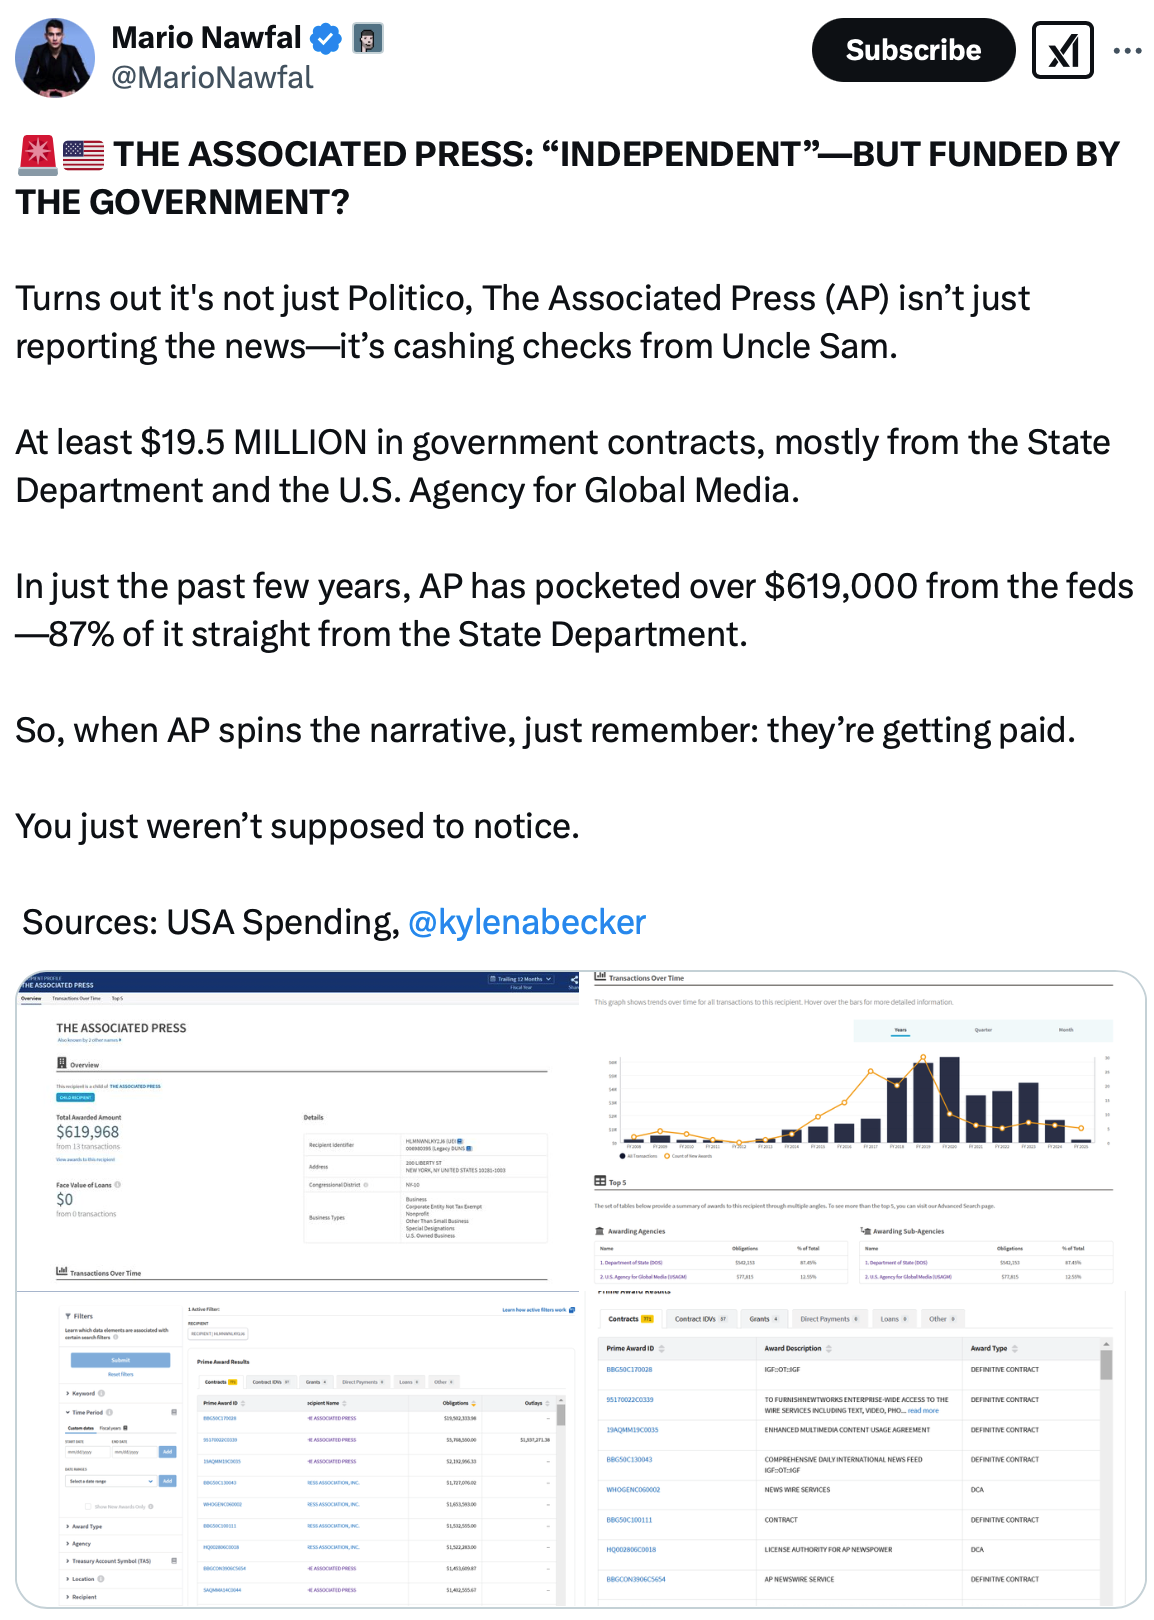Open the Select a date range dropdown

coord(110,1481)
